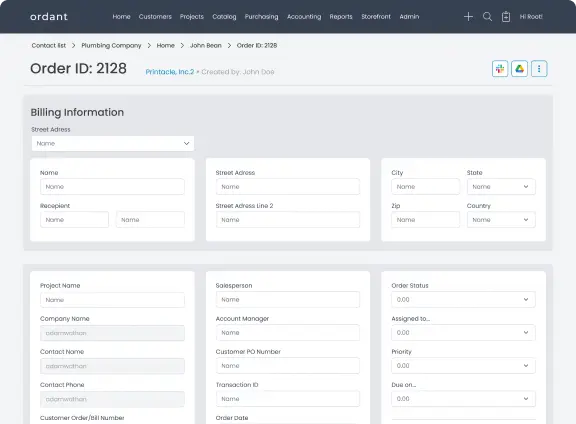The height and width of the screenshot is (424, 576).
Task: Click the Customer PO Number field
Action: point(288,366)
